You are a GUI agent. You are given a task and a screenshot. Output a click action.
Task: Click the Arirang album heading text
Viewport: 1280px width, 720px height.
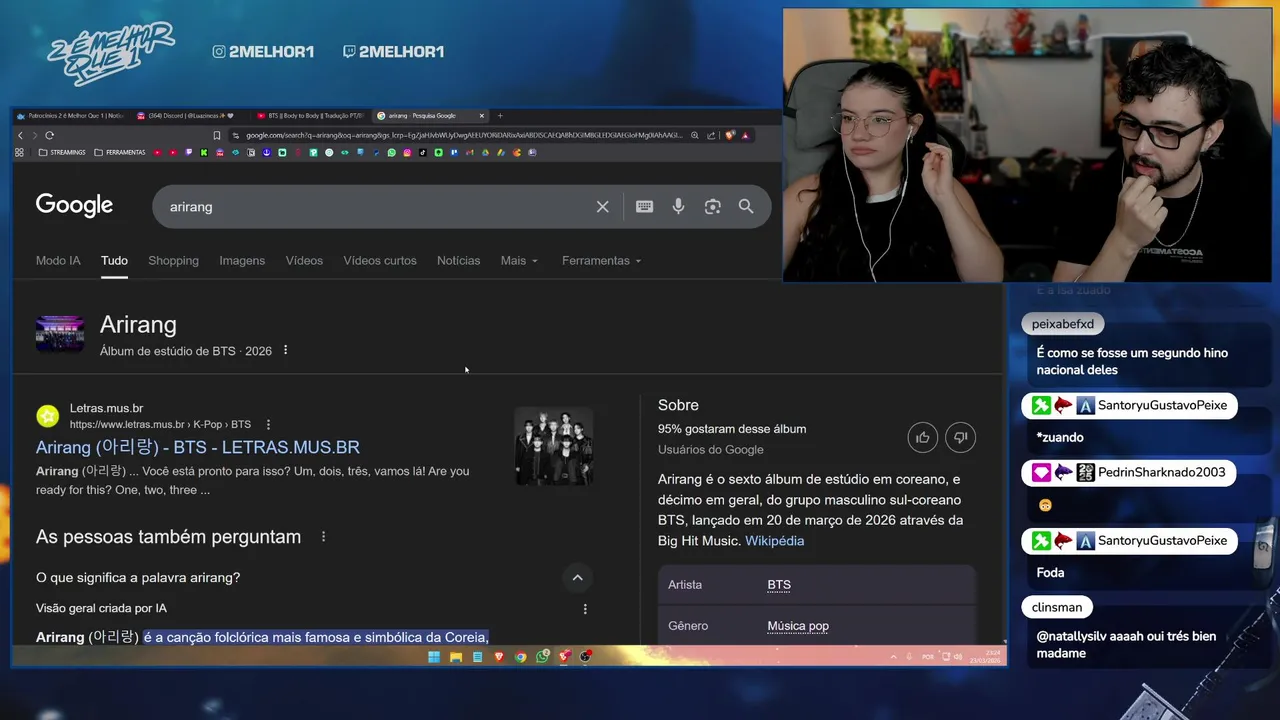click(138, 324)
